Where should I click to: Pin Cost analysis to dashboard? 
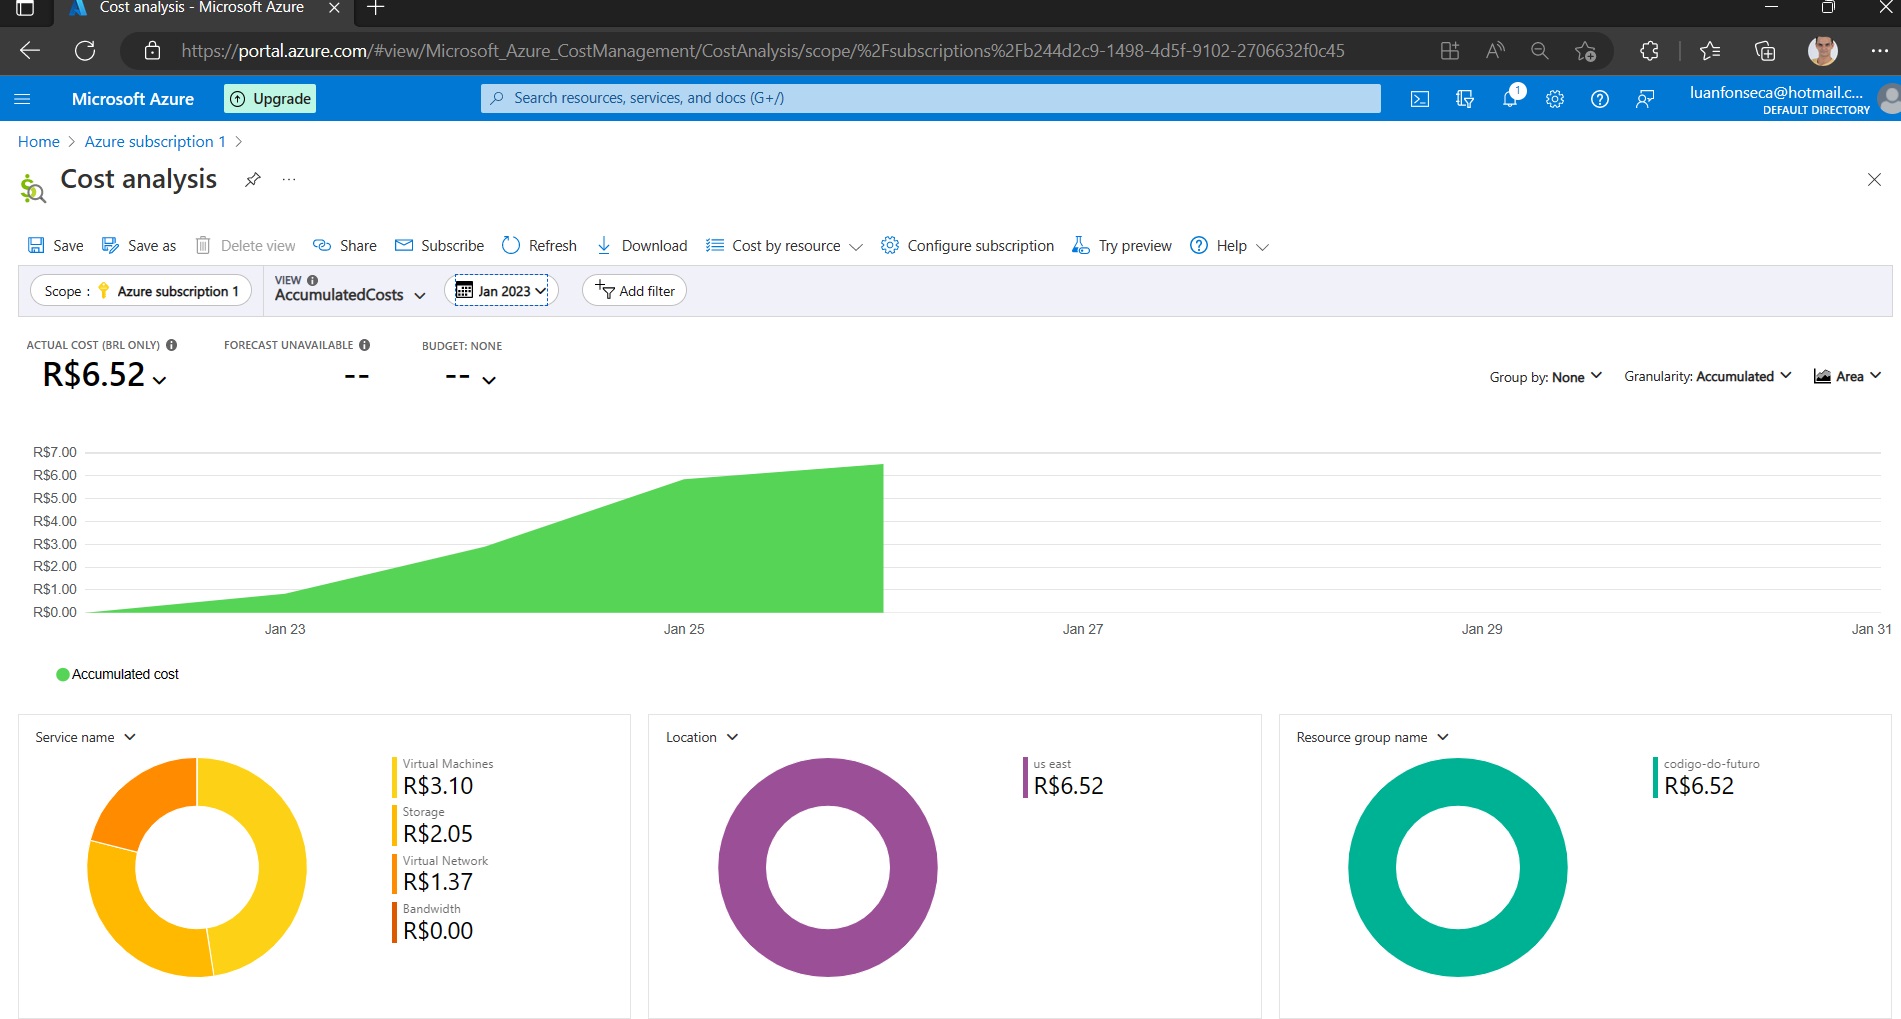coord(253,179)
